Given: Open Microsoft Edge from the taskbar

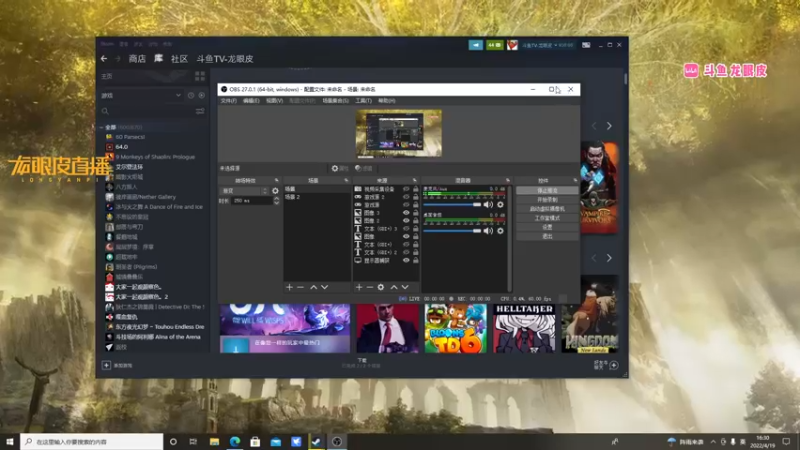Looking at the screenshot, I should coord(235,442).
